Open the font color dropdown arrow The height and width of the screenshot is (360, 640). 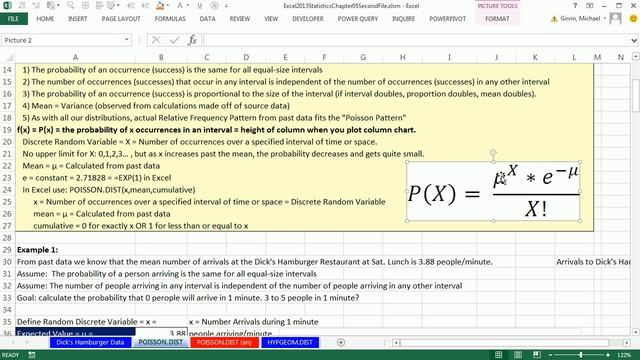[187, 6]
